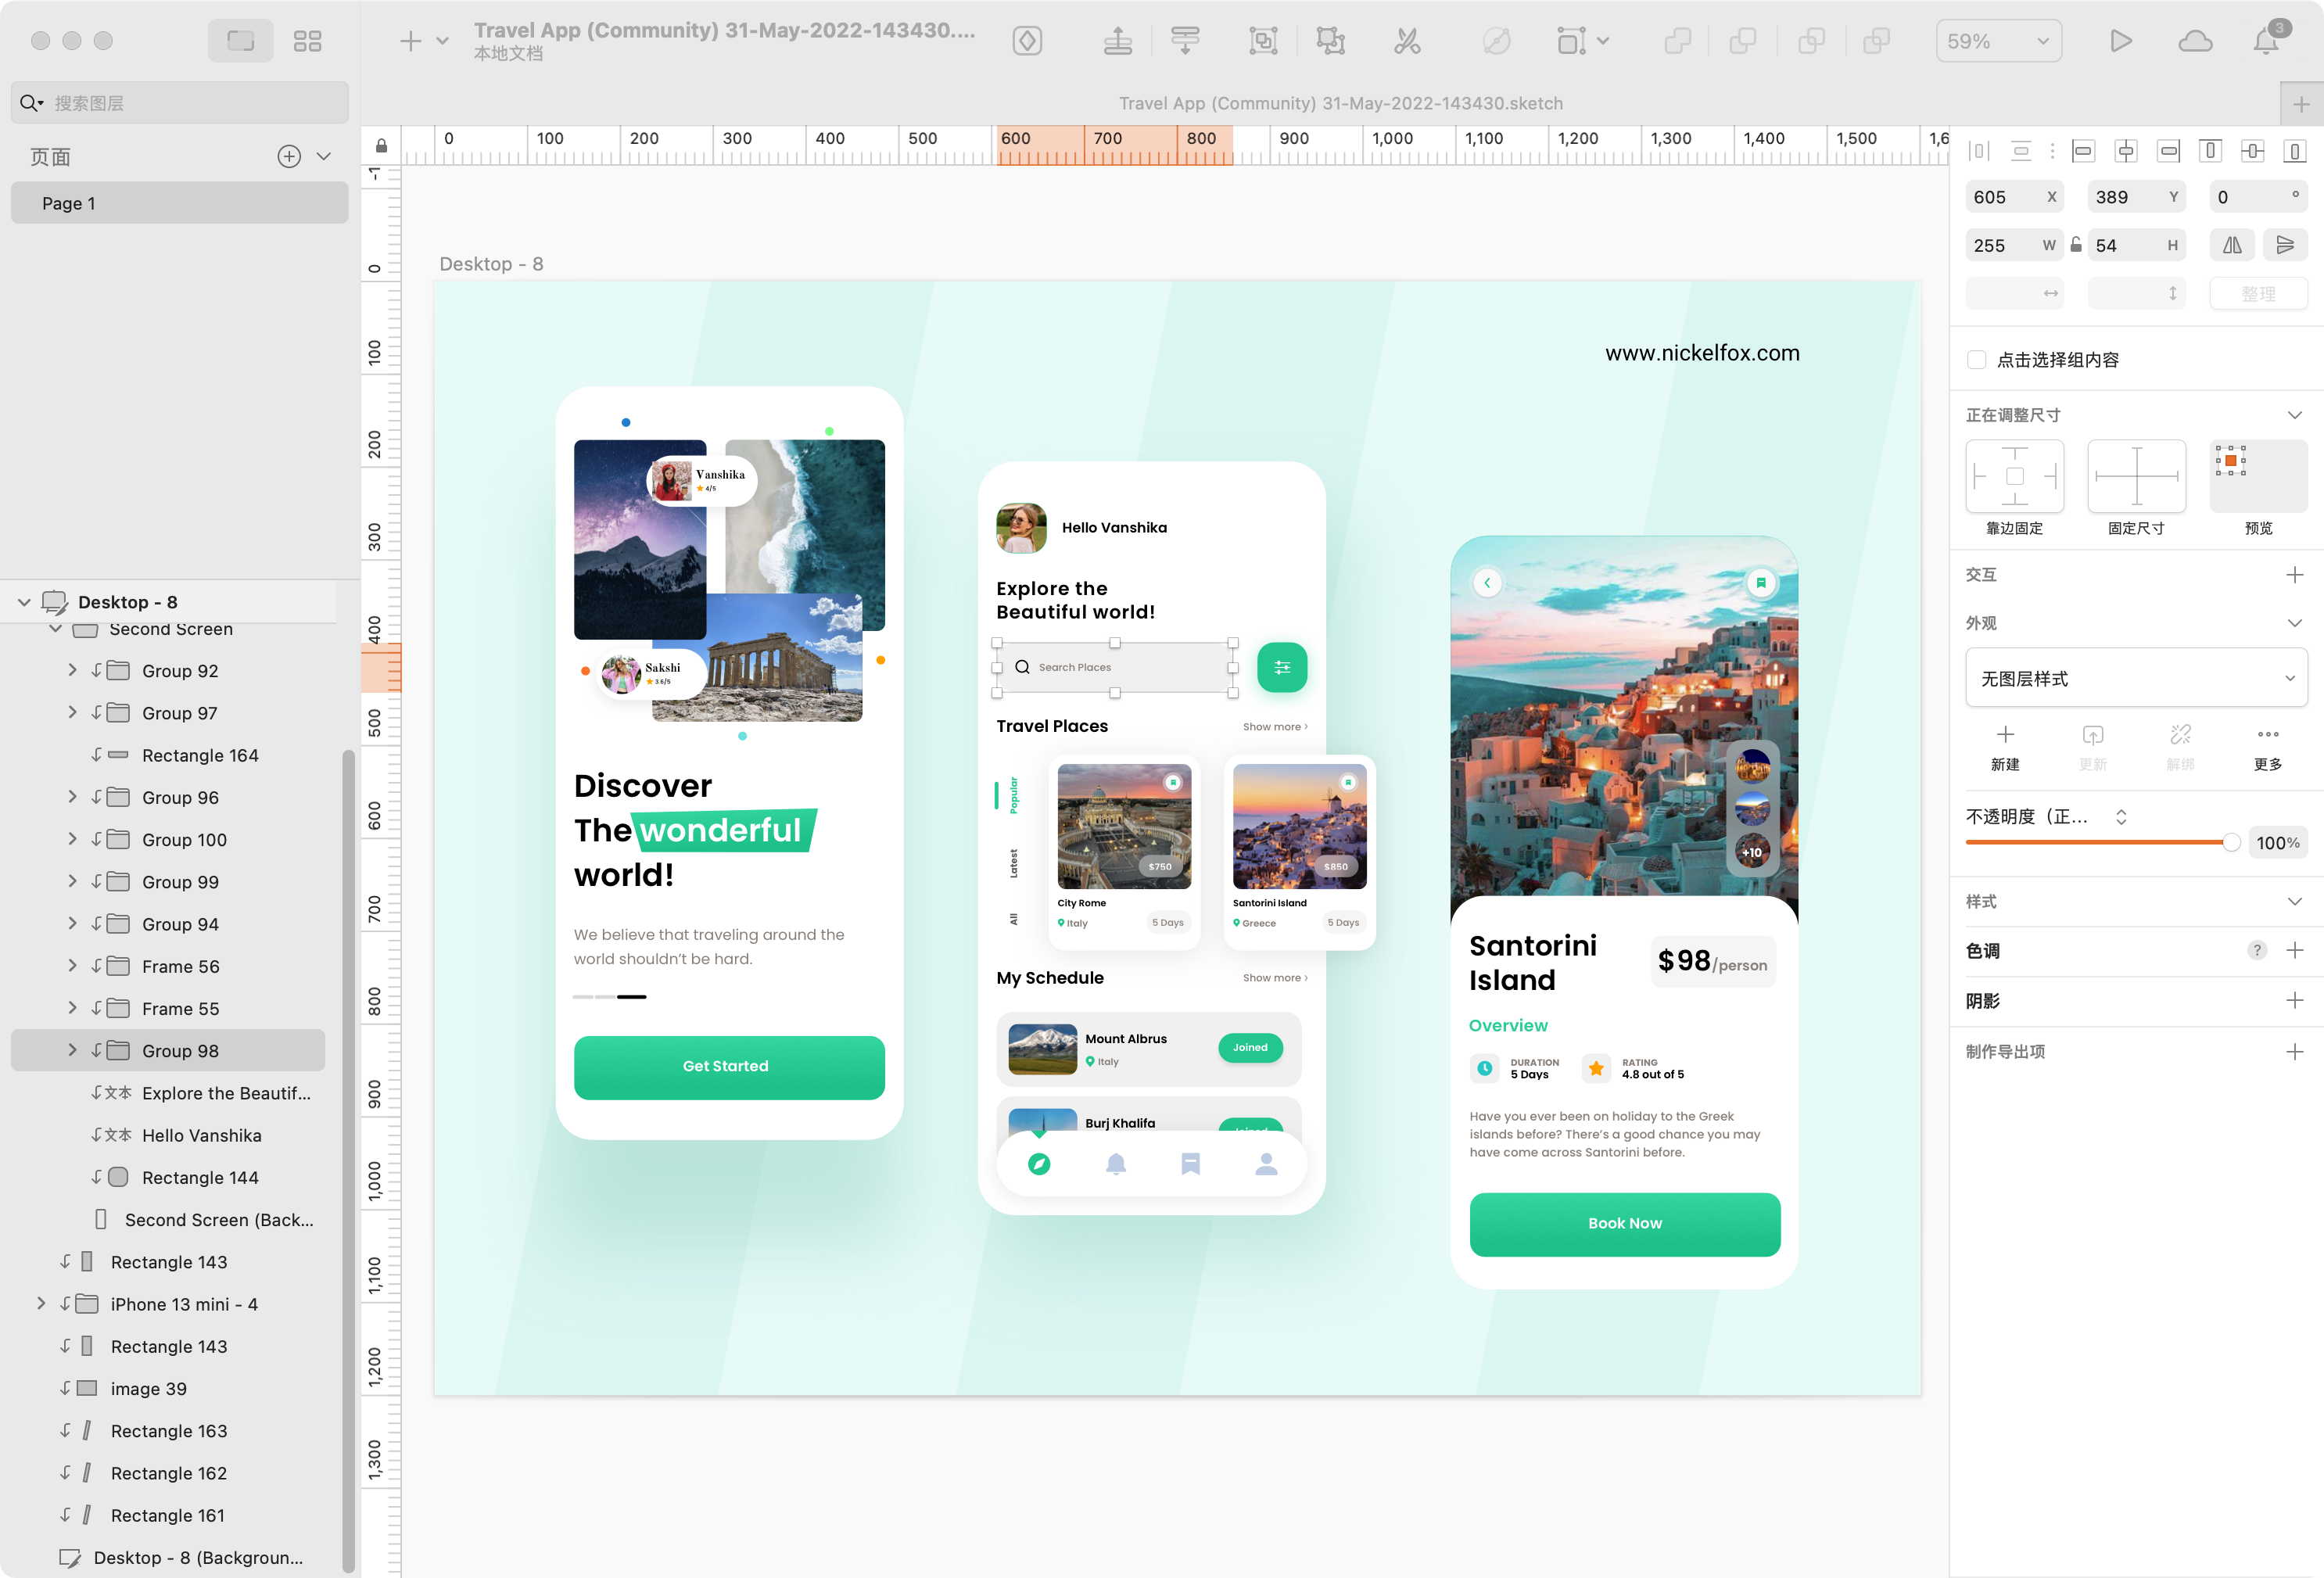Apply the Union boolean operation
2324x1578 pixels.
coord(1678,41)
